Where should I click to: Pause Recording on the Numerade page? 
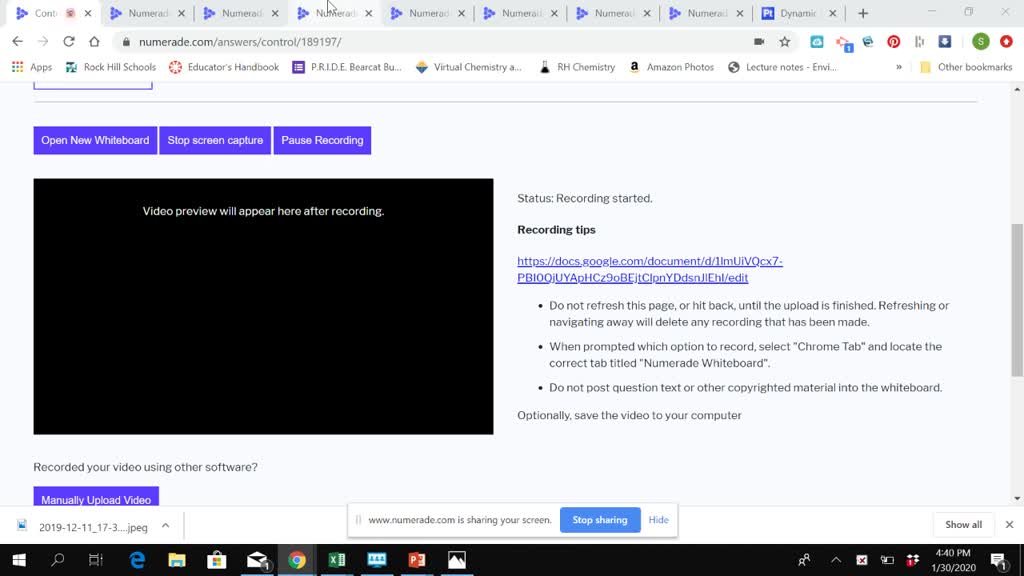pos(322,140)
